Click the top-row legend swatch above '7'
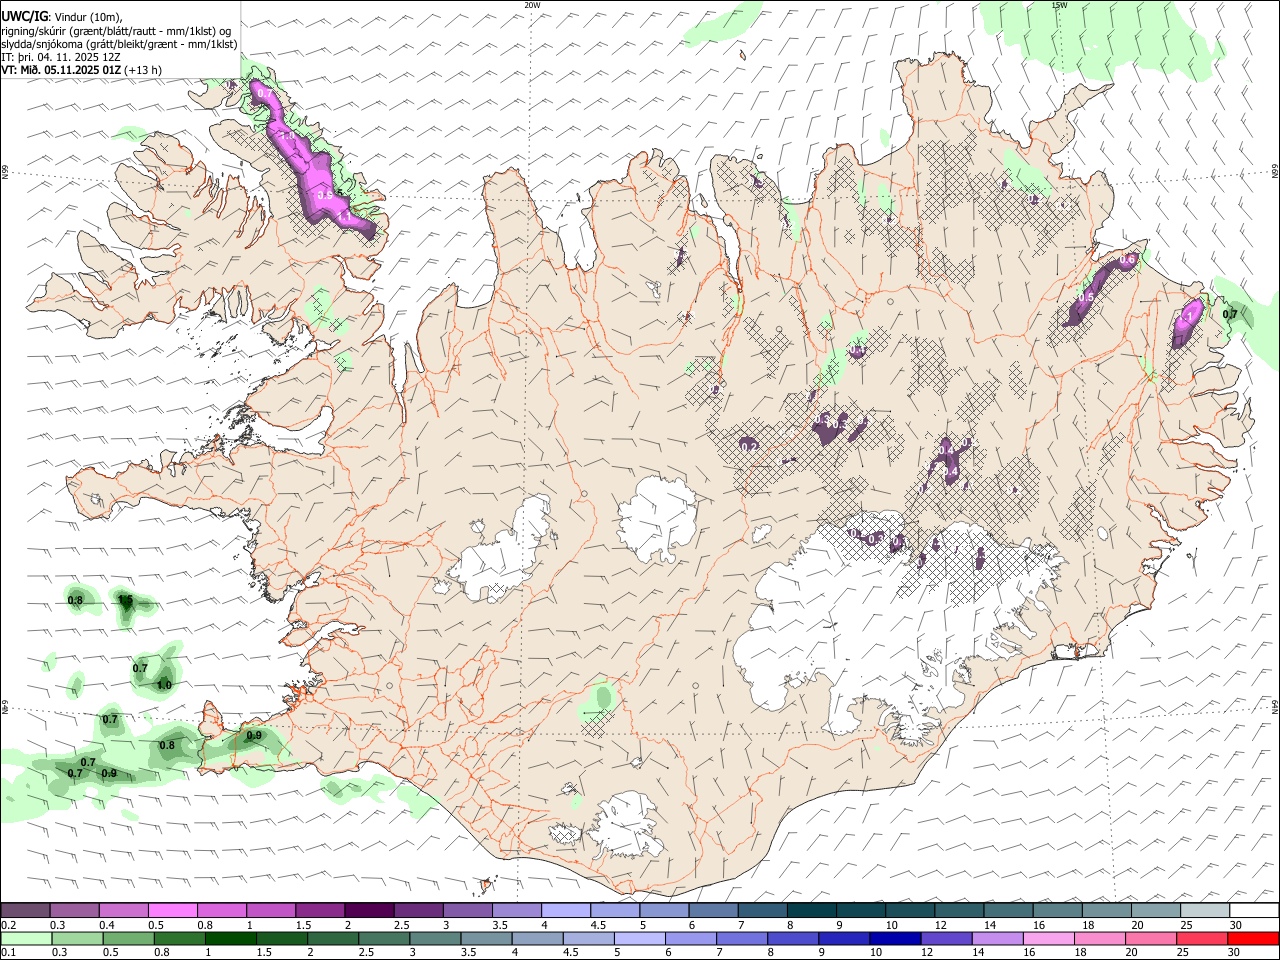The width and height of the screenshot is (1280, 960). (762, 910)
